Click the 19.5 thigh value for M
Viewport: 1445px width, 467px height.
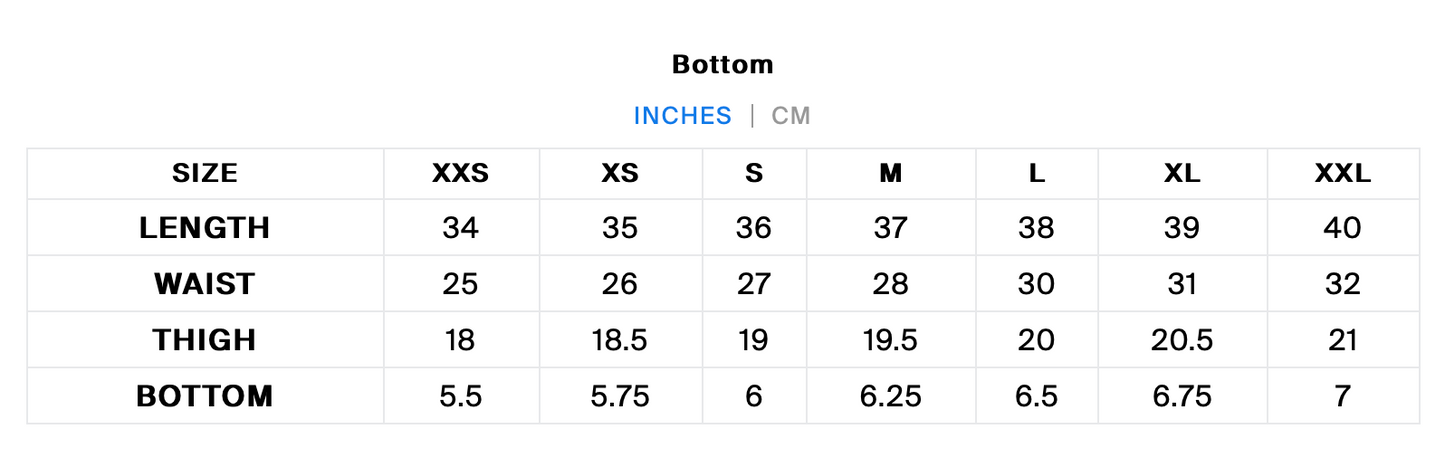890,340
